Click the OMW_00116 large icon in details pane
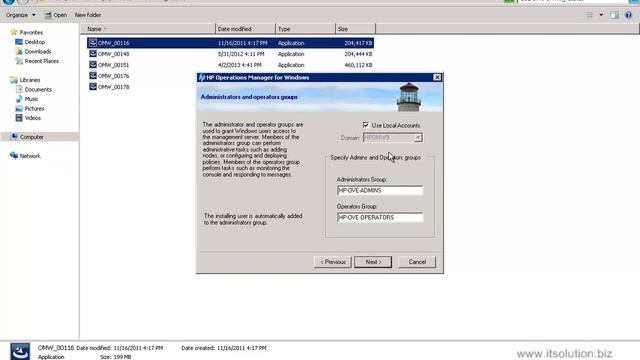640x360 pixels. (20, 351)
